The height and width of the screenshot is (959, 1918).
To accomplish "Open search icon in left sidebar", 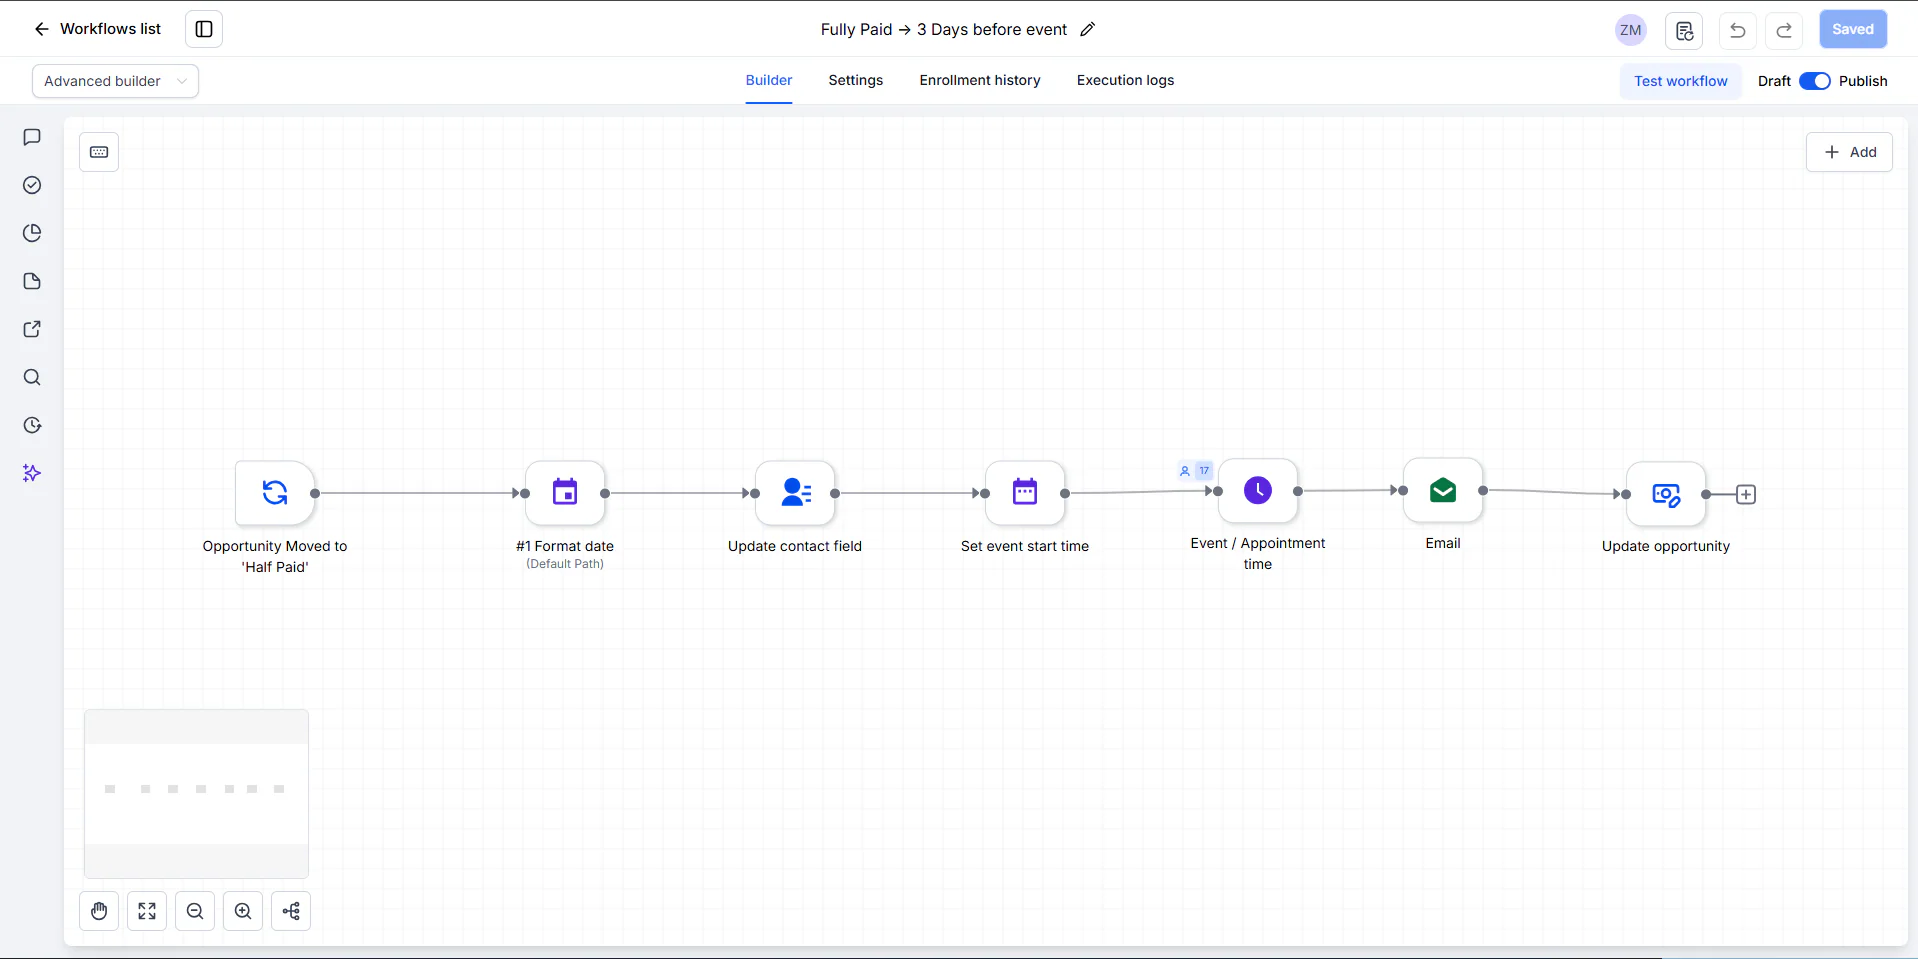I will pos(32,377).
